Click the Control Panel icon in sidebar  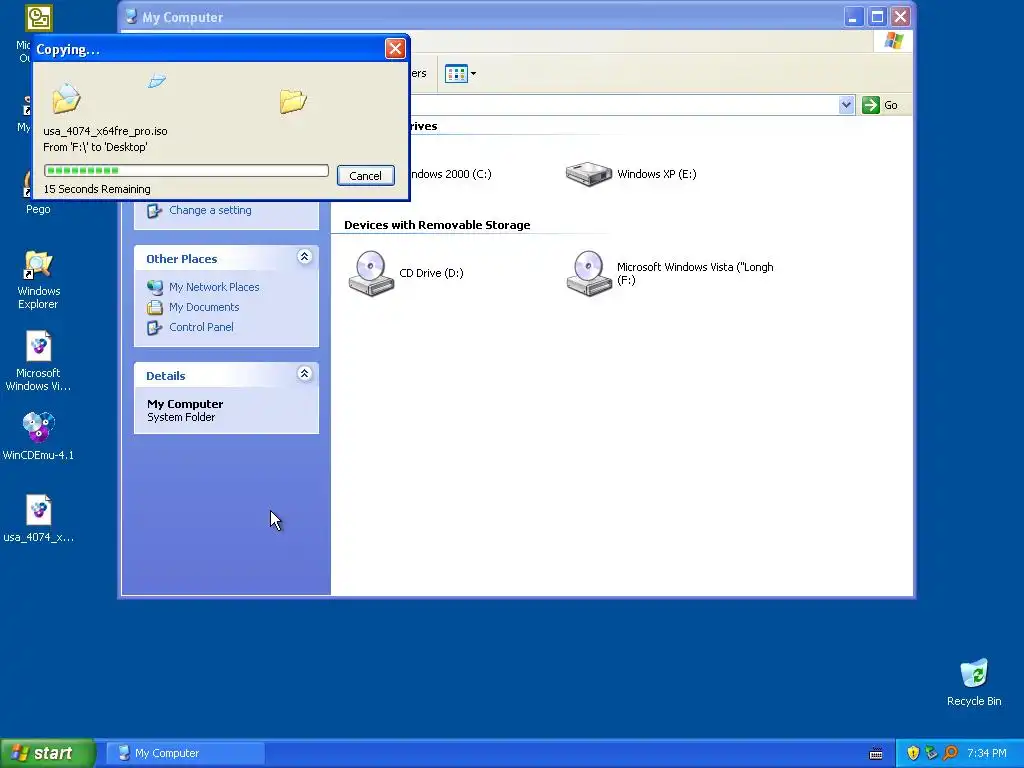(x=155, y=327)
